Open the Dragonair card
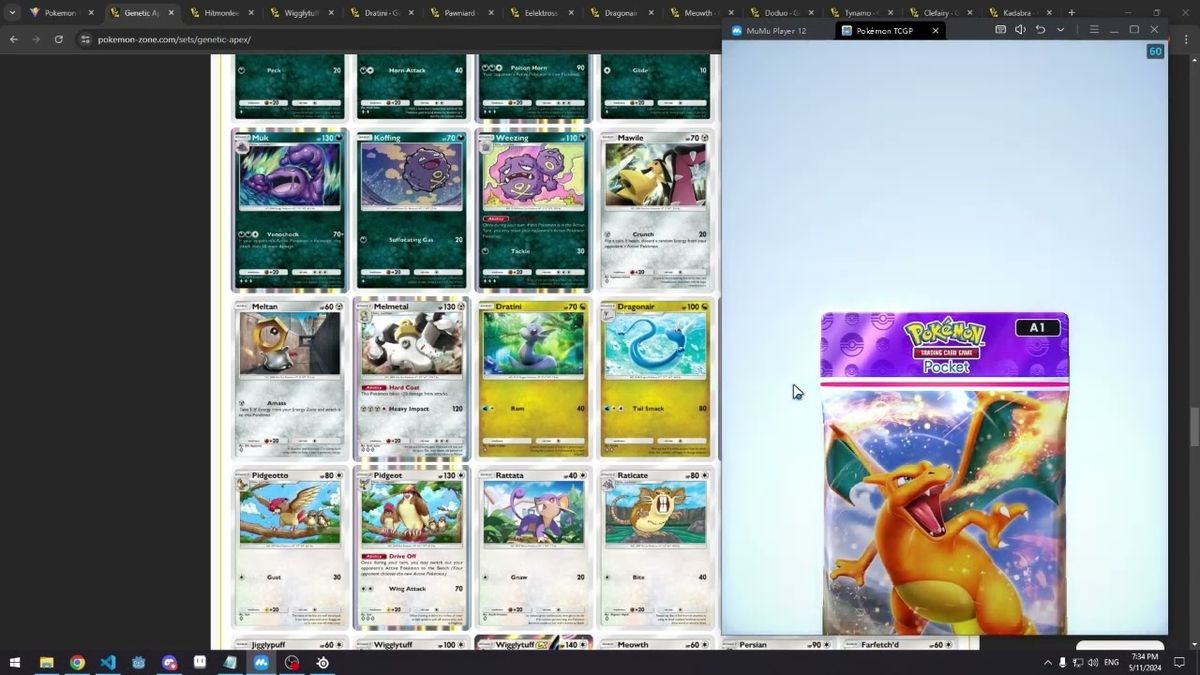 pyautogui.click(x=655, y=378)
